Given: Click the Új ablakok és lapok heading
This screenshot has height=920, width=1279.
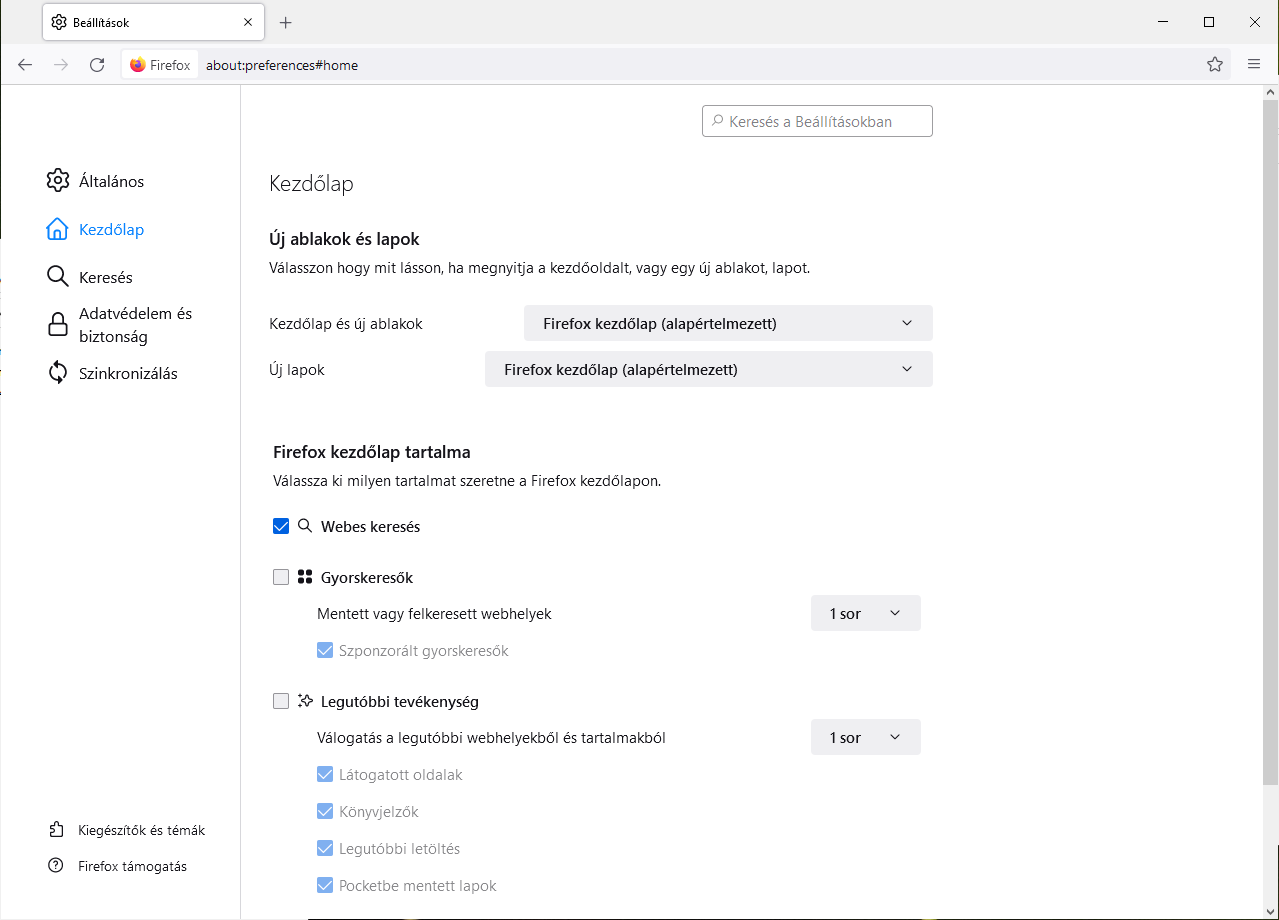Looking at the screenshot, I should pyautogui.click(x=344, y=239).
